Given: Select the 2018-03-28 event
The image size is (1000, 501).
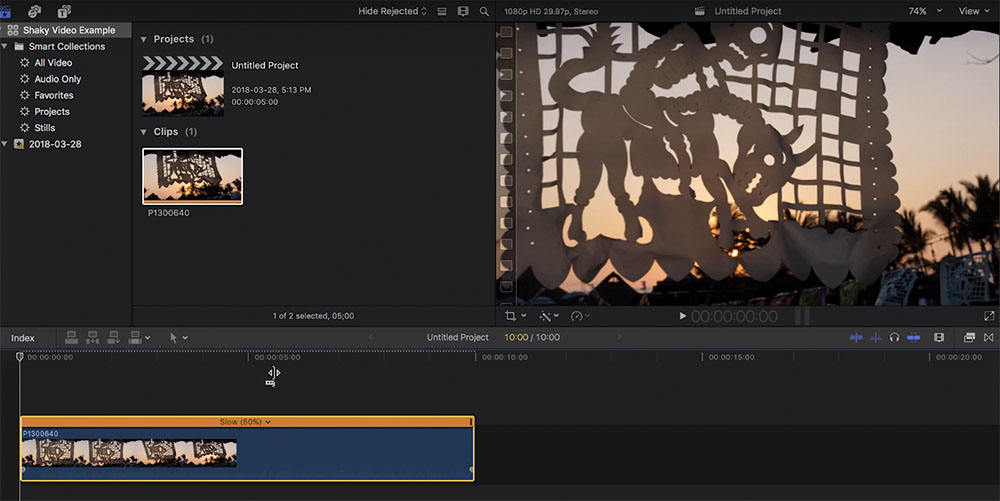Looking at the screenshot, I should coord(55,144).
